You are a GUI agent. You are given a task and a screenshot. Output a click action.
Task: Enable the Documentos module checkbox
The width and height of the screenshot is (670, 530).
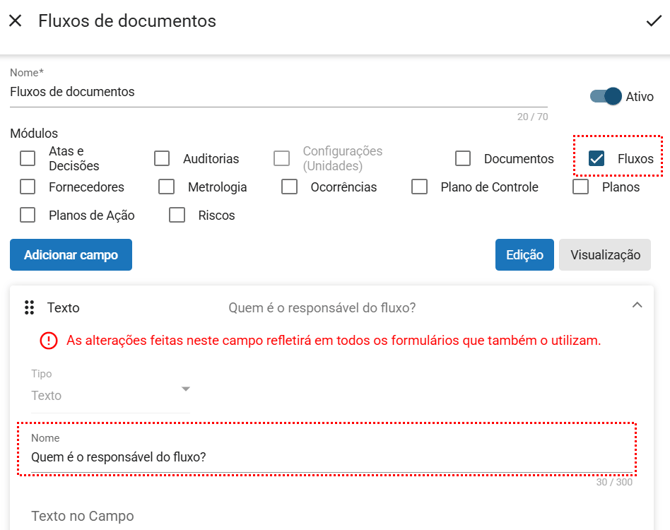click(463, 158)
